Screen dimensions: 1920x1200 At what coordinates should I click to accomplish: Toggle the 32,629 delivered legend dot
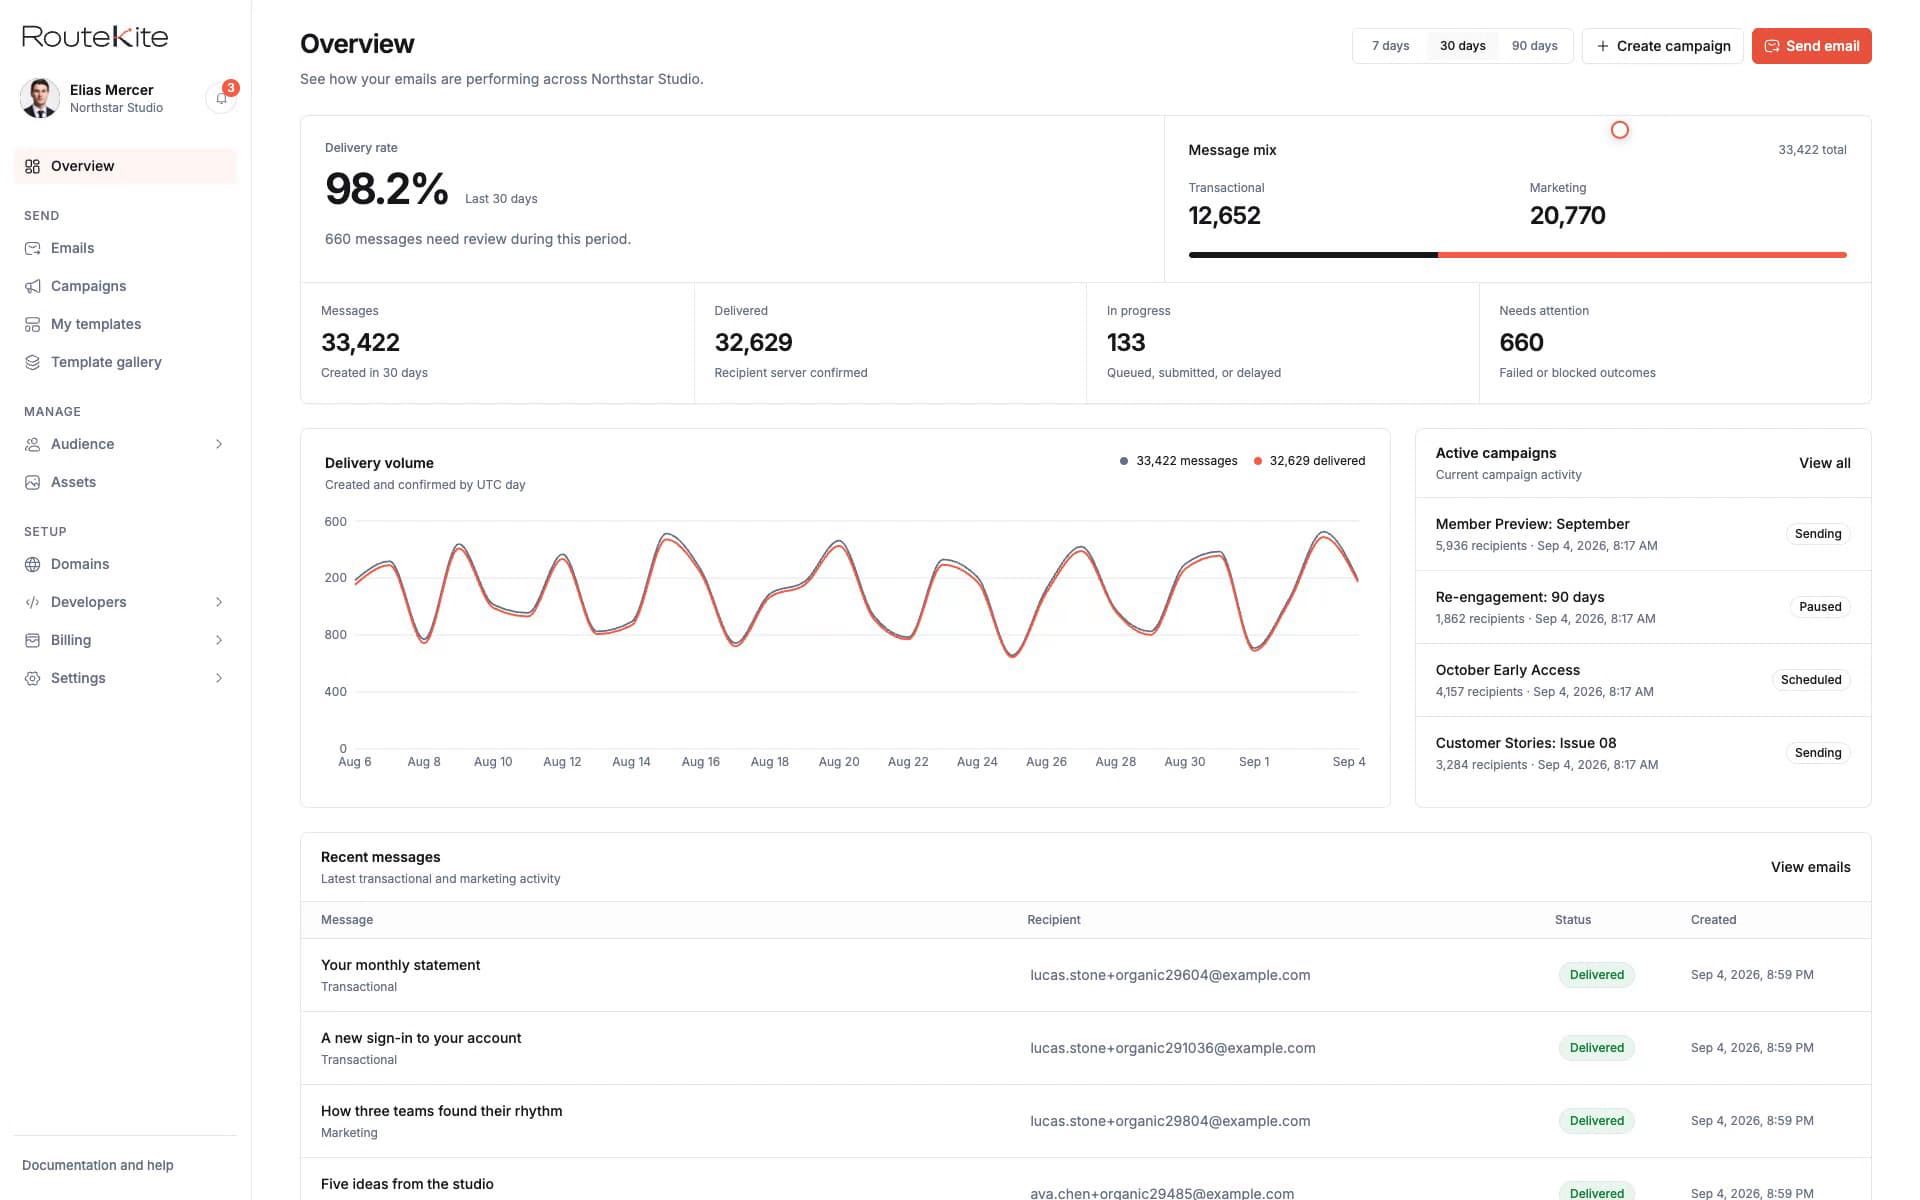1258,461
